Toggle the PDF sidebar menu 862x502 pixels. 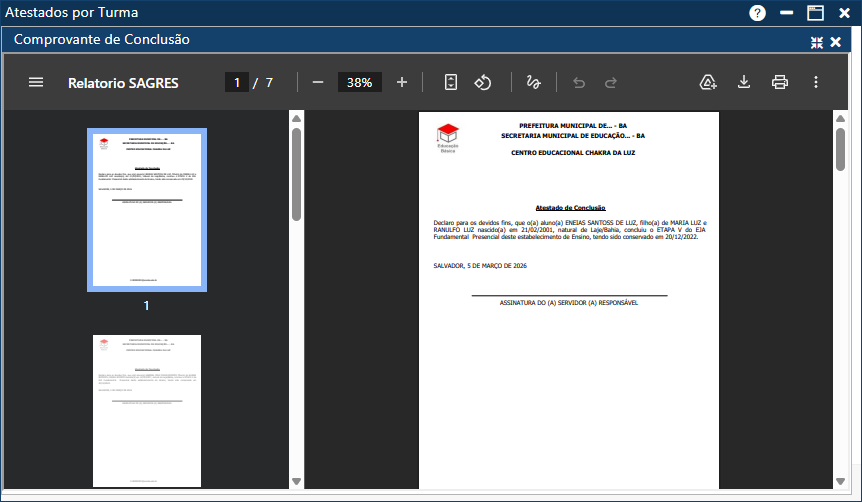click(x=36, y=82)
